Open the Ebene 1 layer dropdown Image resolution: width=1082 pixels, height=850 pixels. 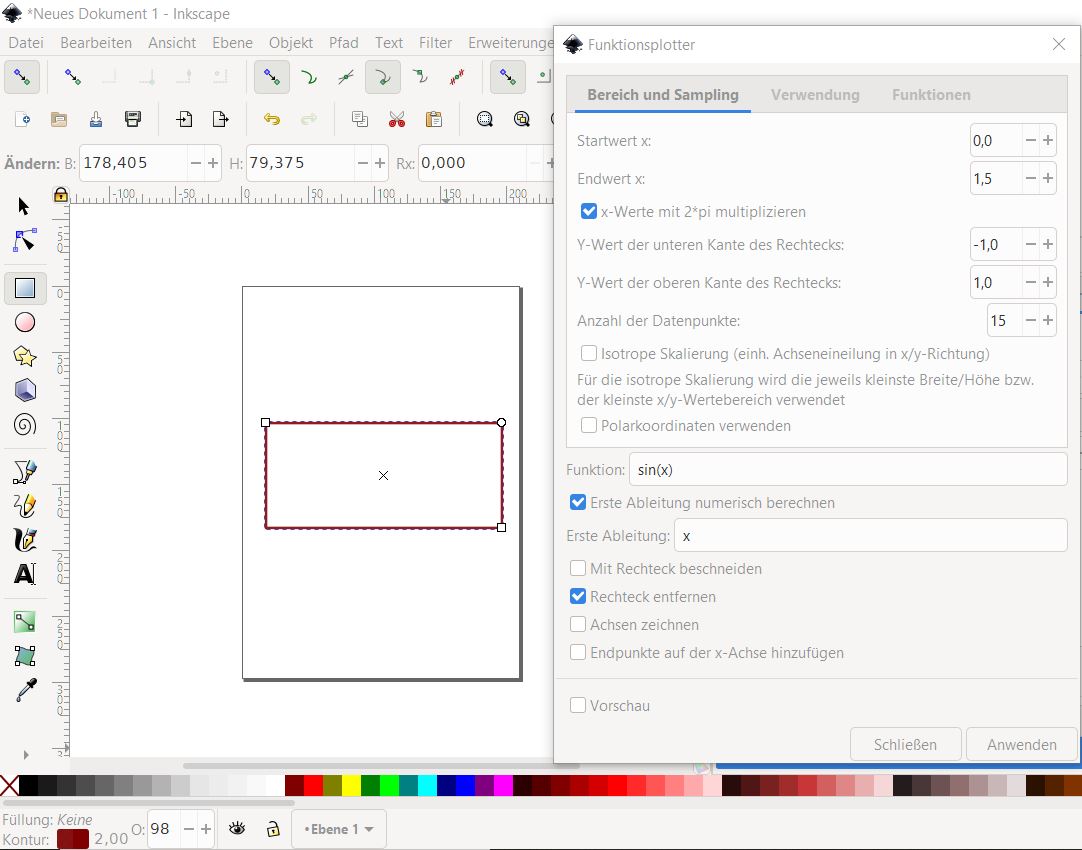click(x=338, y=829)
